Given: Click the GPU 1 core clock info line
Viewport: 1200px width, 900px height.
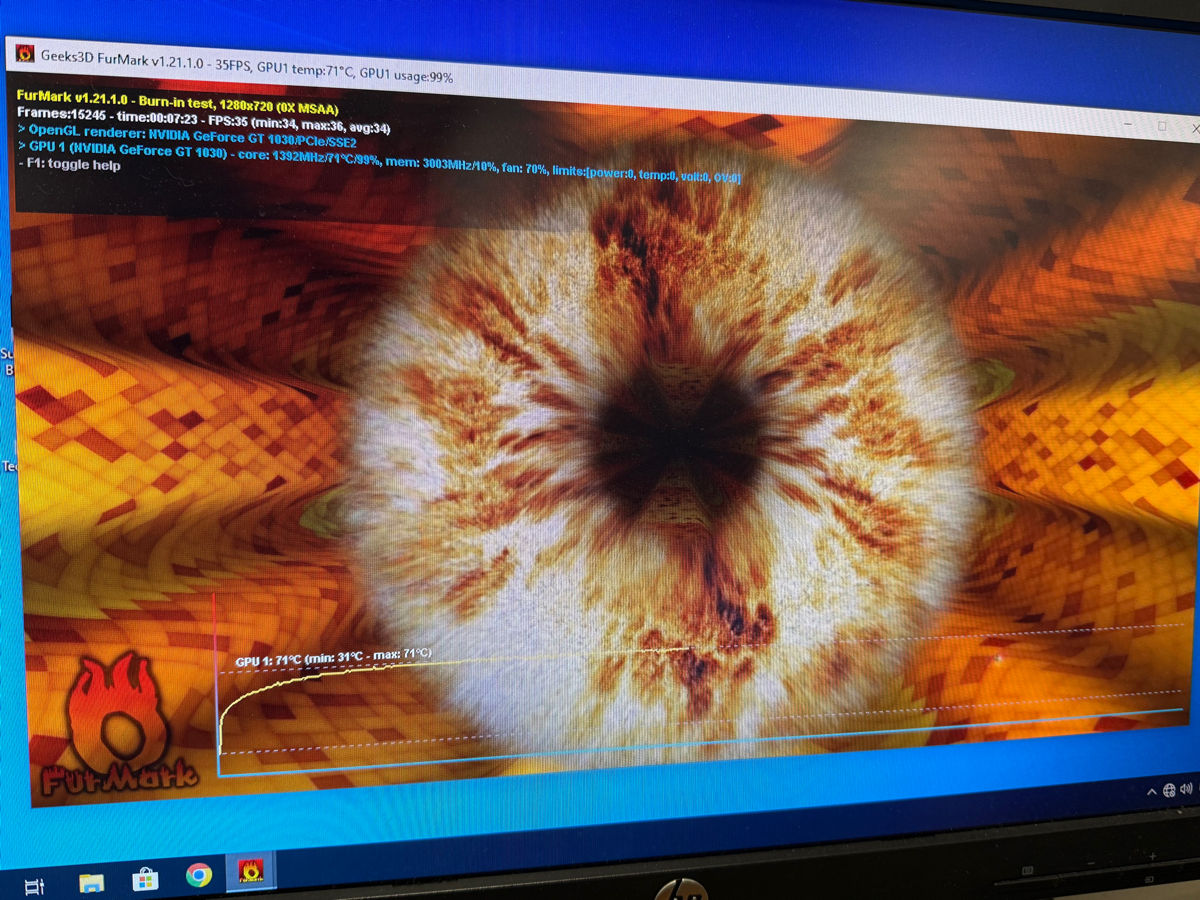Looking at the screenshot, I should pos(380,166).
